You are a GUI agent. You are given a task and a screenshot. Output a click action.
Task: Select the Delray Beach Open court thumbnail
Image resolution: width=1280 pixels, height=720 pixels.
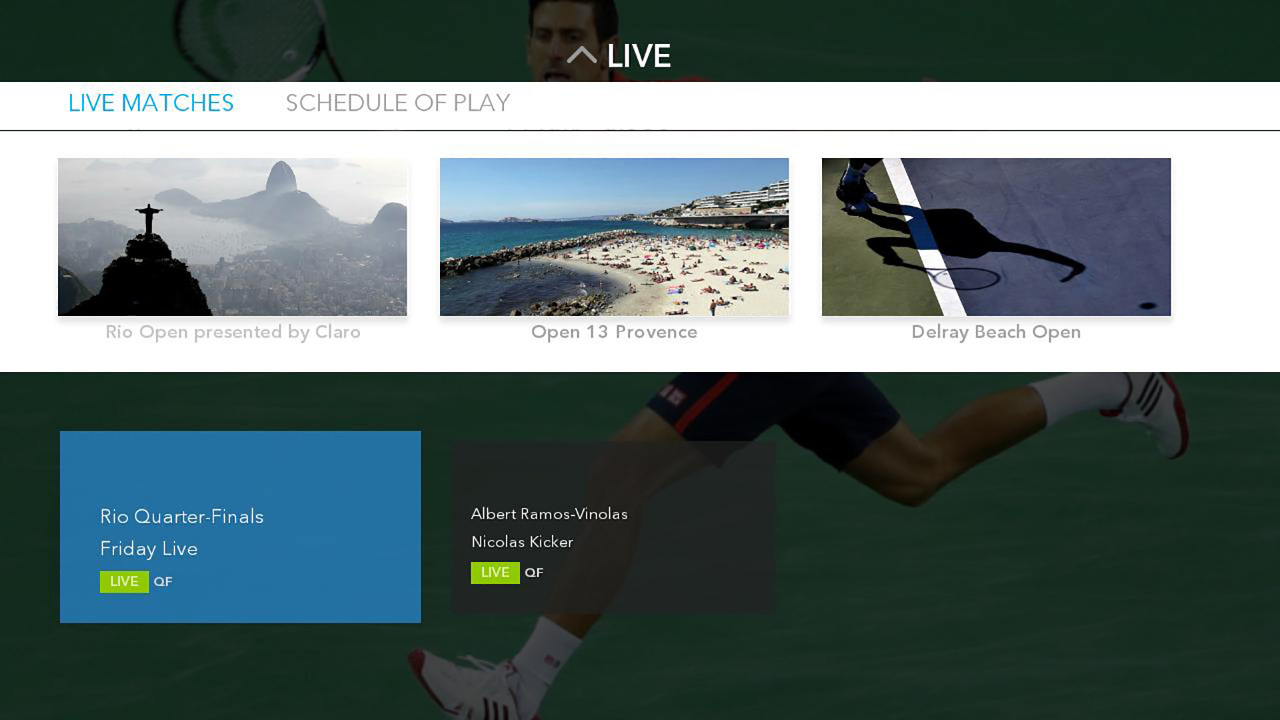[996, 237]
